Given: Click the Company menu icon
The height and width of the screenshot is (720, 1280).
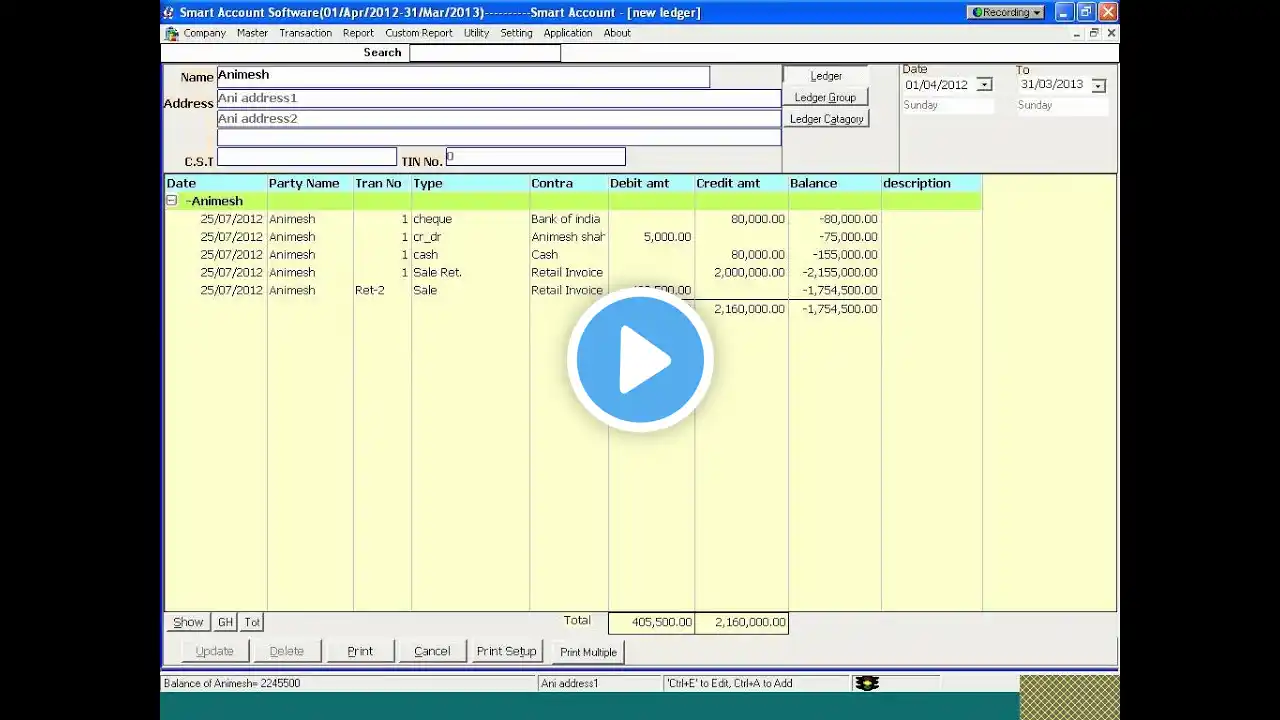Looking at the screenshot, I should click(172, 33).
